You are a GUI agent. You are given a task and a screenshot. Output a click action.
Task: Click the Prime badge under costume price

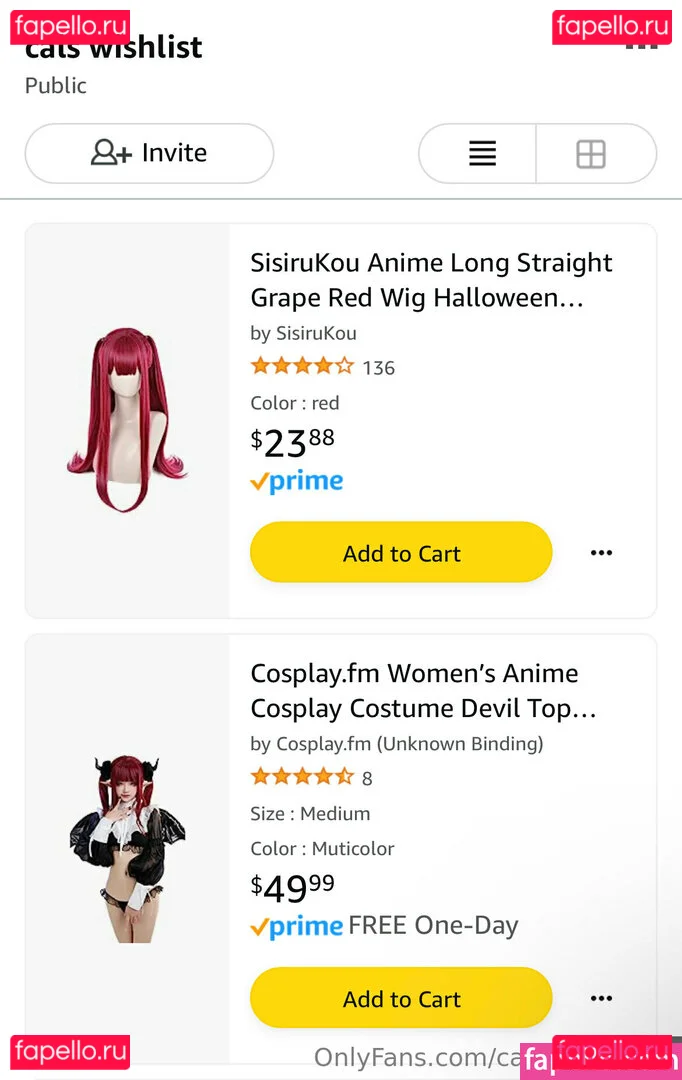297,927
